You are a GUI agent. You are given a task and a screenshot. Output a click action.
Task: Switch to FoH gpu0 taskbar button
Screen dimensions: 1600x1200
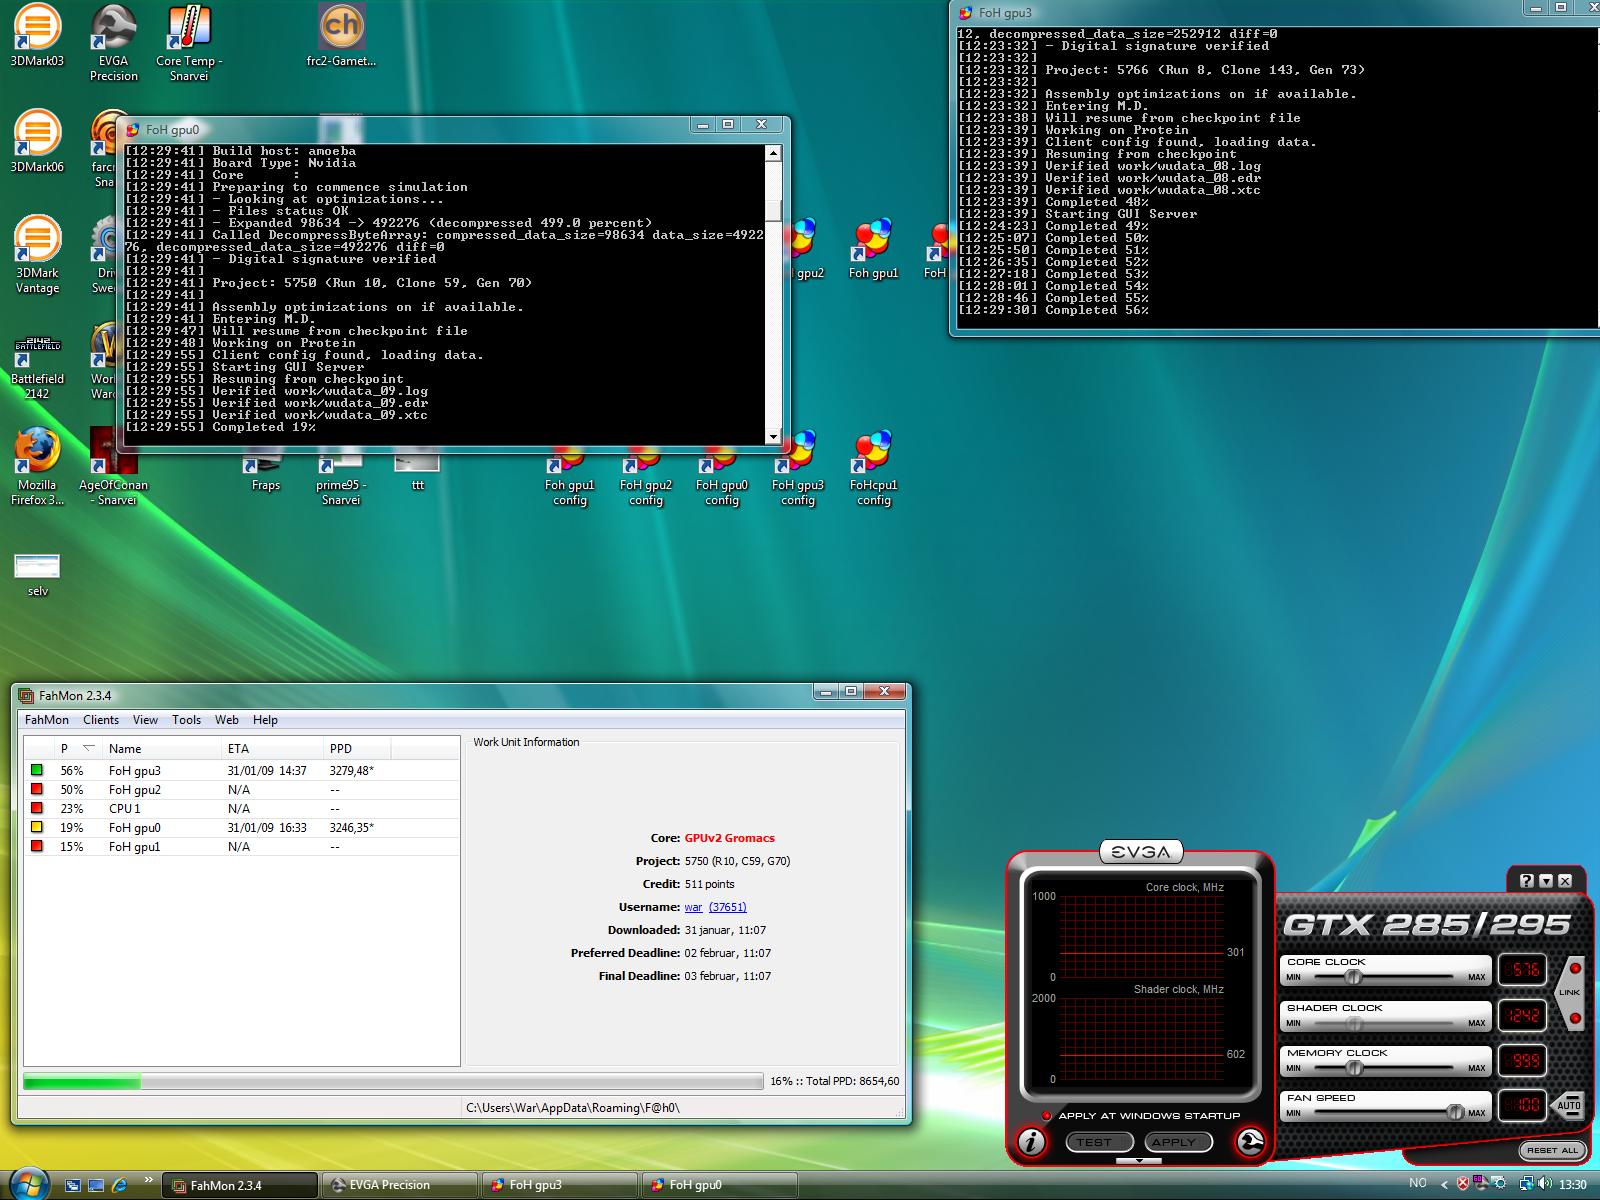coord(718,1185)
